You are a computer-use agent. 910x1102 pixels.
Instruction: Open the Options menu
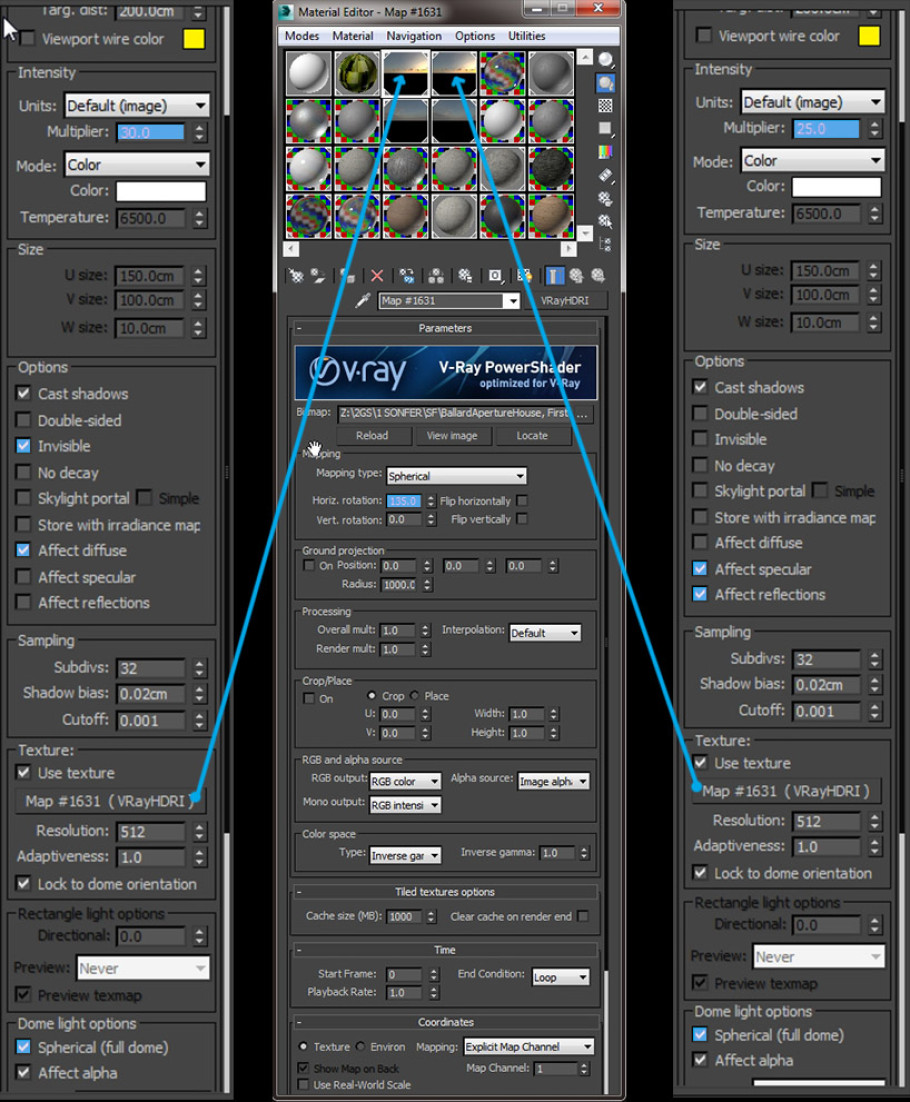point(475,36)
